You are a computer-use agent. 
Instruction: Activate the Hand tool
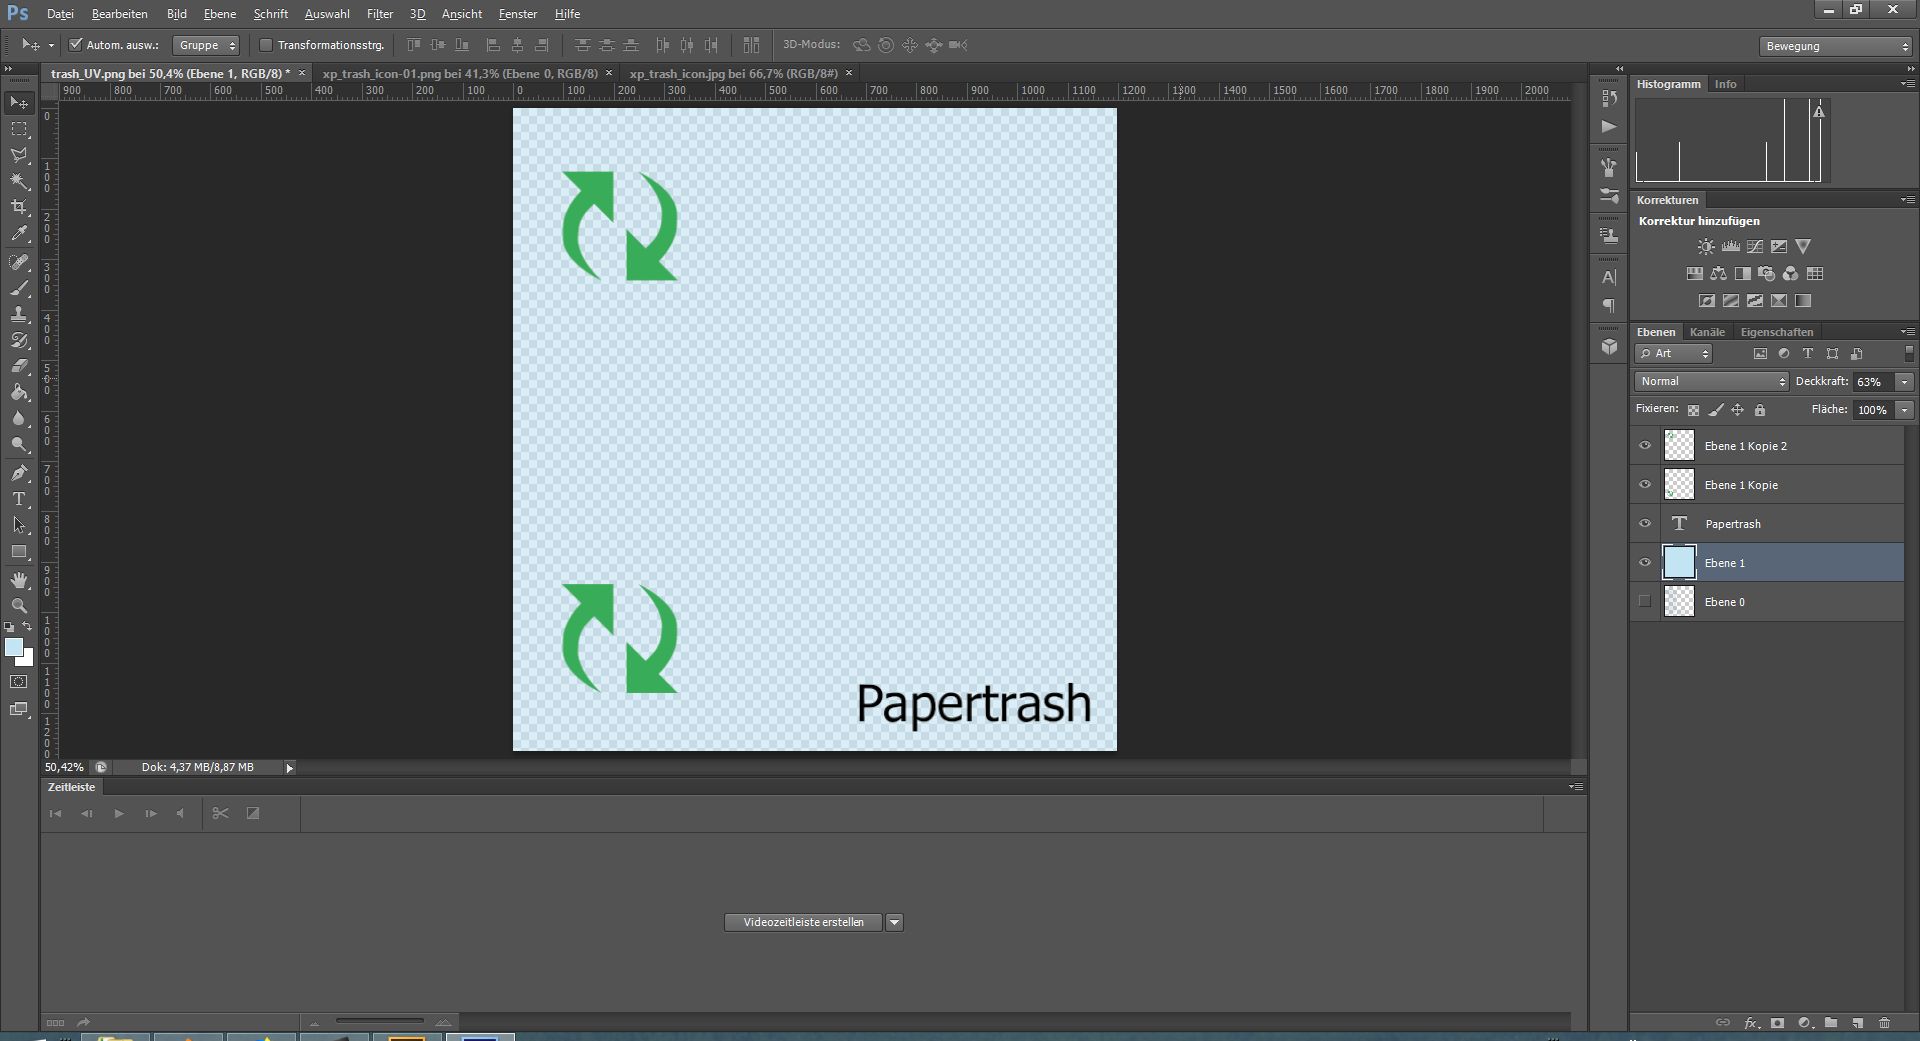click(x=19, y=580)
